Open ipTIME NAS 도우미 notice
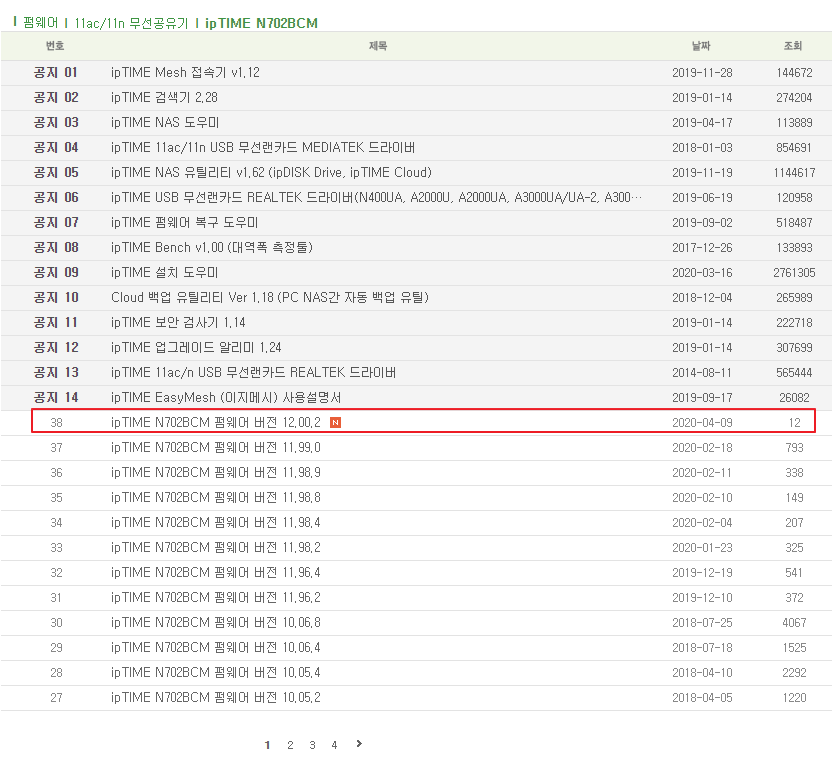The height and width of the screenshot is (760, 833). coord(165,123)
